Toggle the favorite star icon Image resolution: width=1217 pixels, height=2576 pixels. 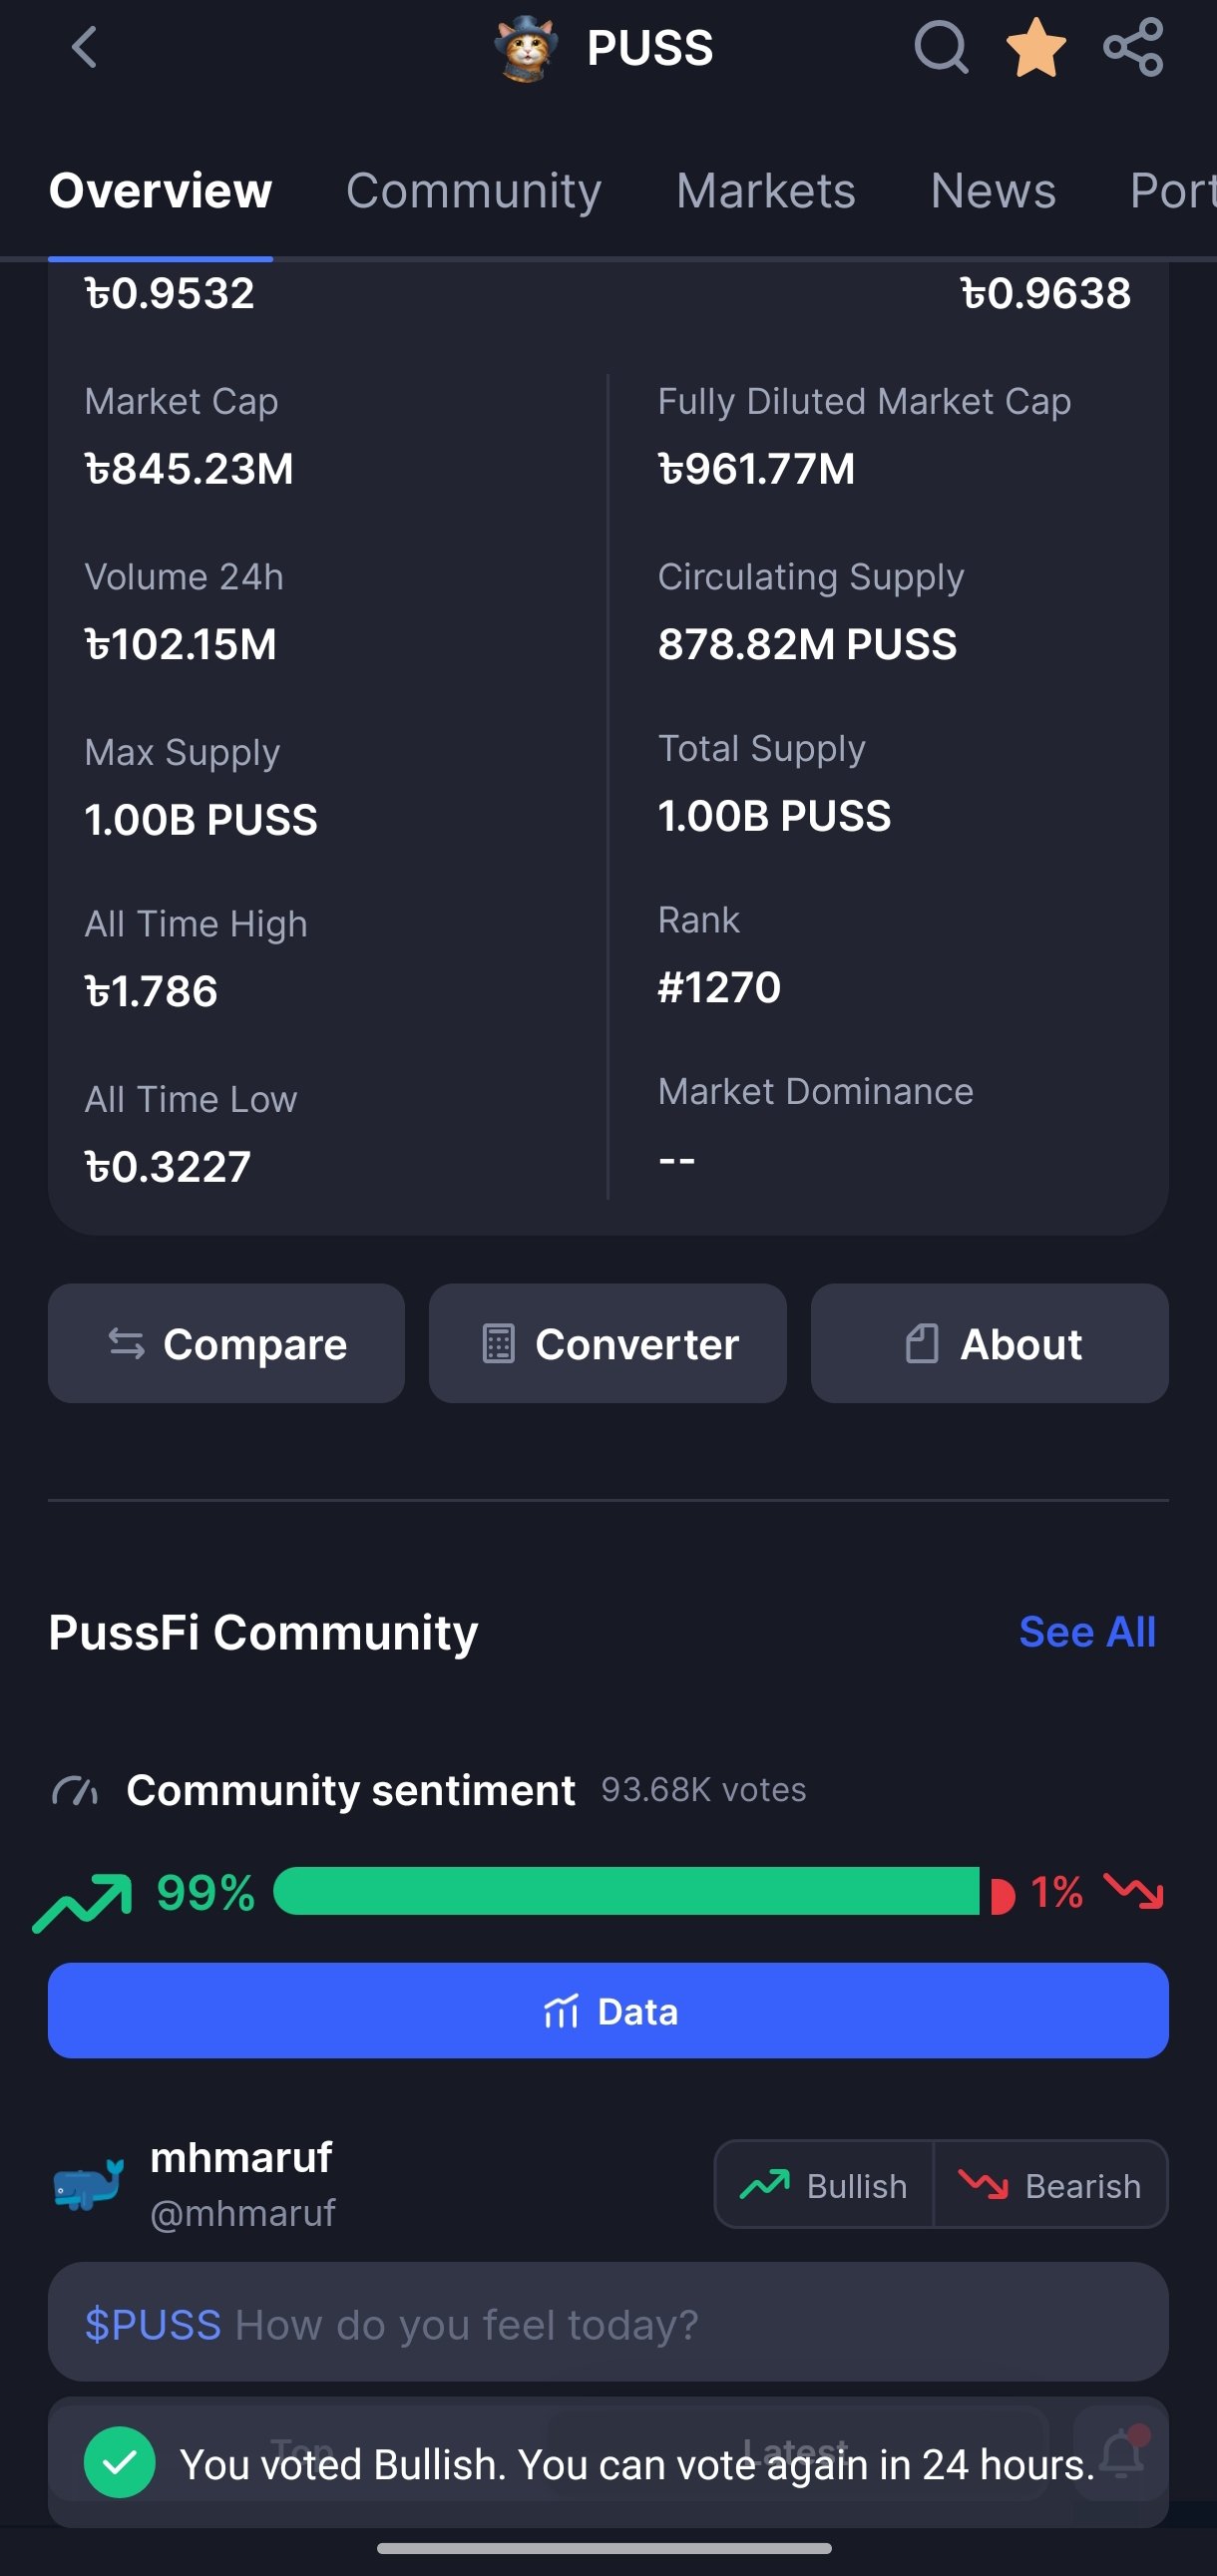1036,47
